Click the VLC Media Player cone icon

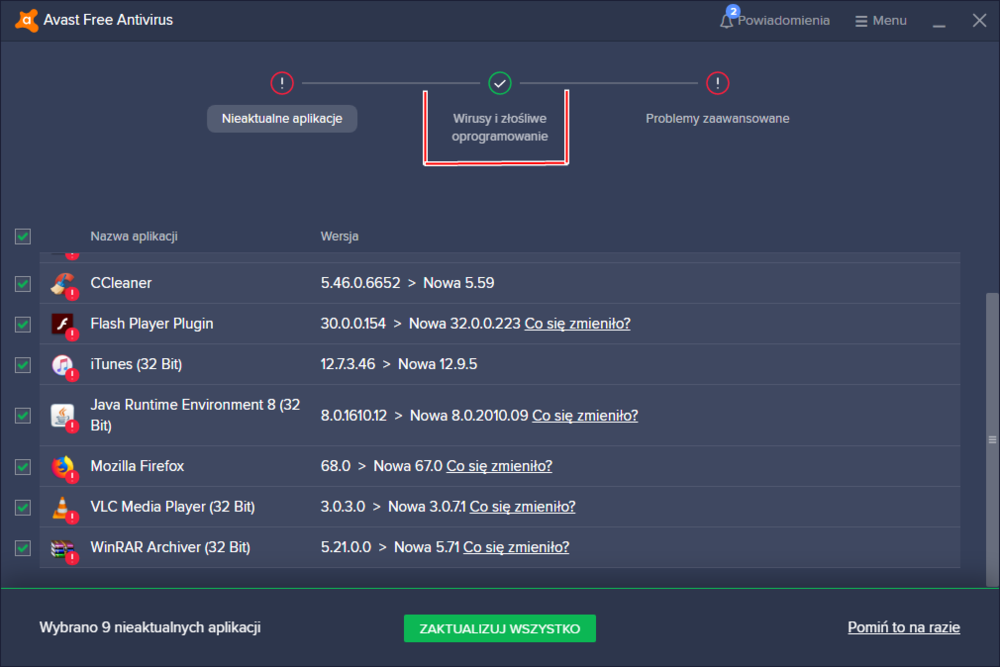tap(63, 508)
